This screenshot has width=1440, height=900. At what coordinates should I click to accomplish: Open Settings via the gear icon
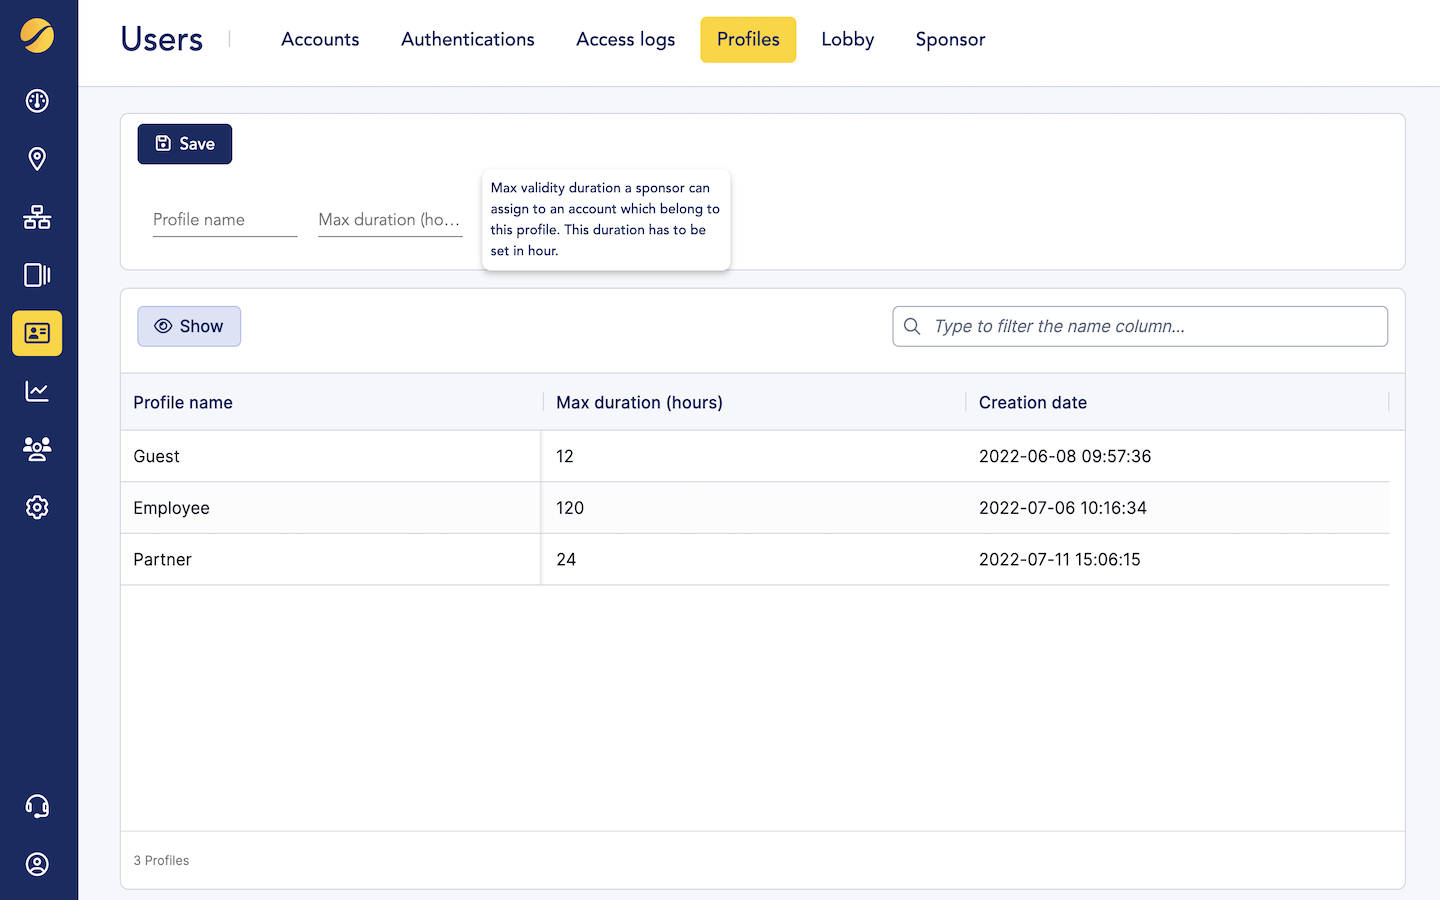[37, 507]
